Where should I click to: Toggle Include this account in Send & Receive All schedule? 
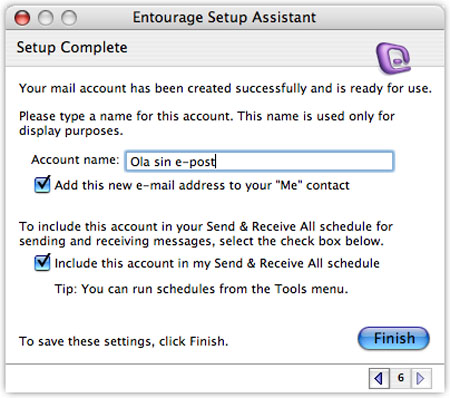click(42, 262)
